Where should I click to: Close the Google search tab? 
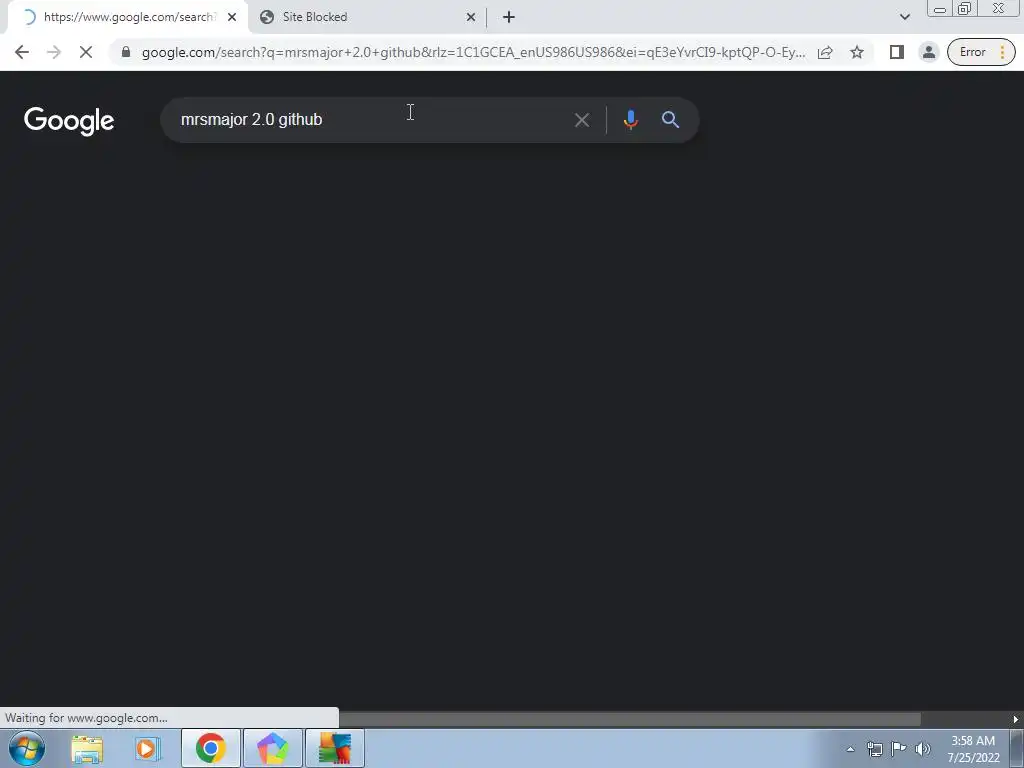tap(232, 17)
